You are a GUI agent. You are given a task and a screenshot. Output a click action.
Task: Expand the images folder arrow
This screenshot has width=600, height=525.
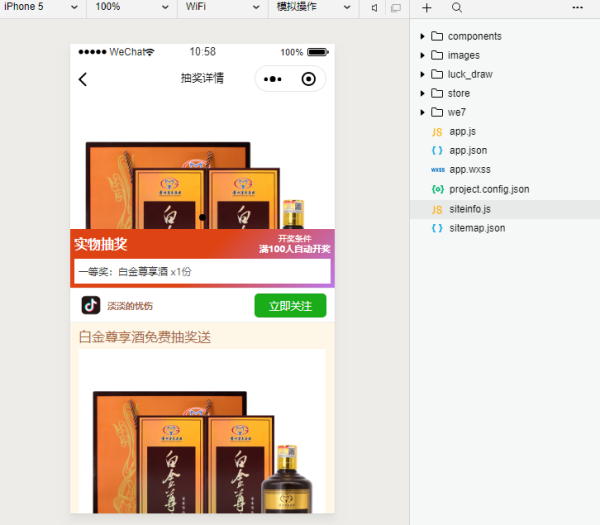[422, 55]
